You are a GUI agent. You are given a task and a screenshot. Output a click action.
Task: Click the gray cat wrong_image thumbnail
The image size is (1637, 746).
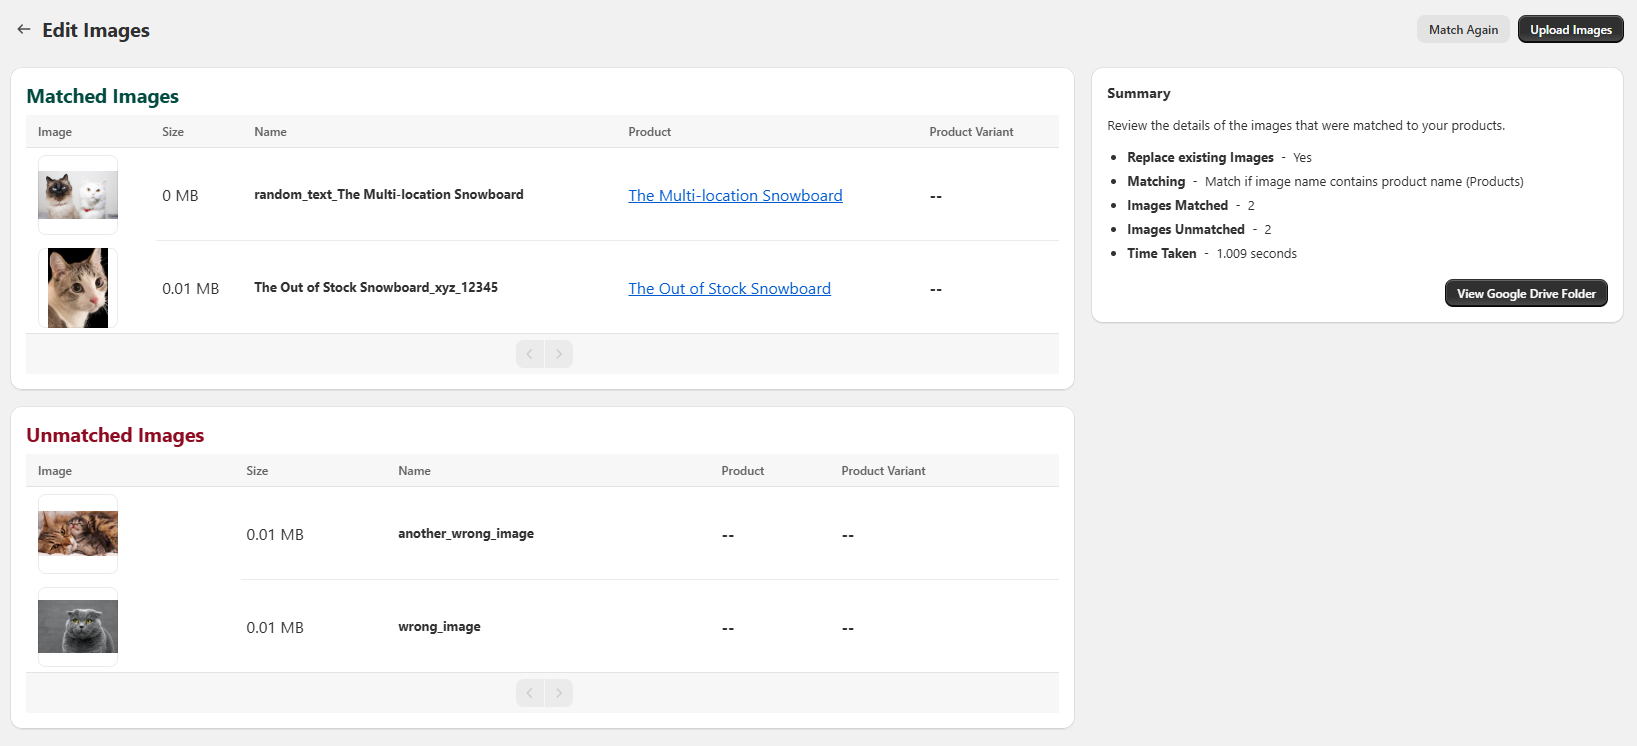(78, 627)
